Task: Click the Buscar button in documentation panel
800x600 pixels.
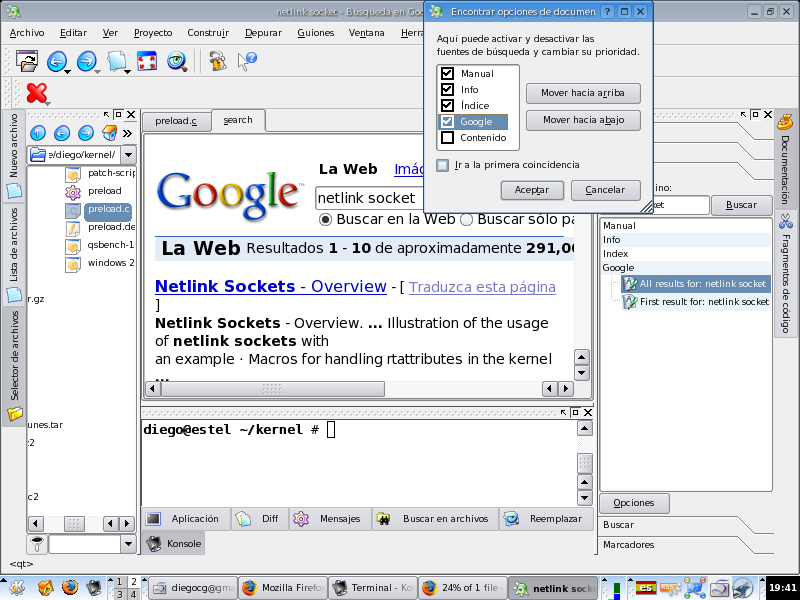Action: point(741,205)
